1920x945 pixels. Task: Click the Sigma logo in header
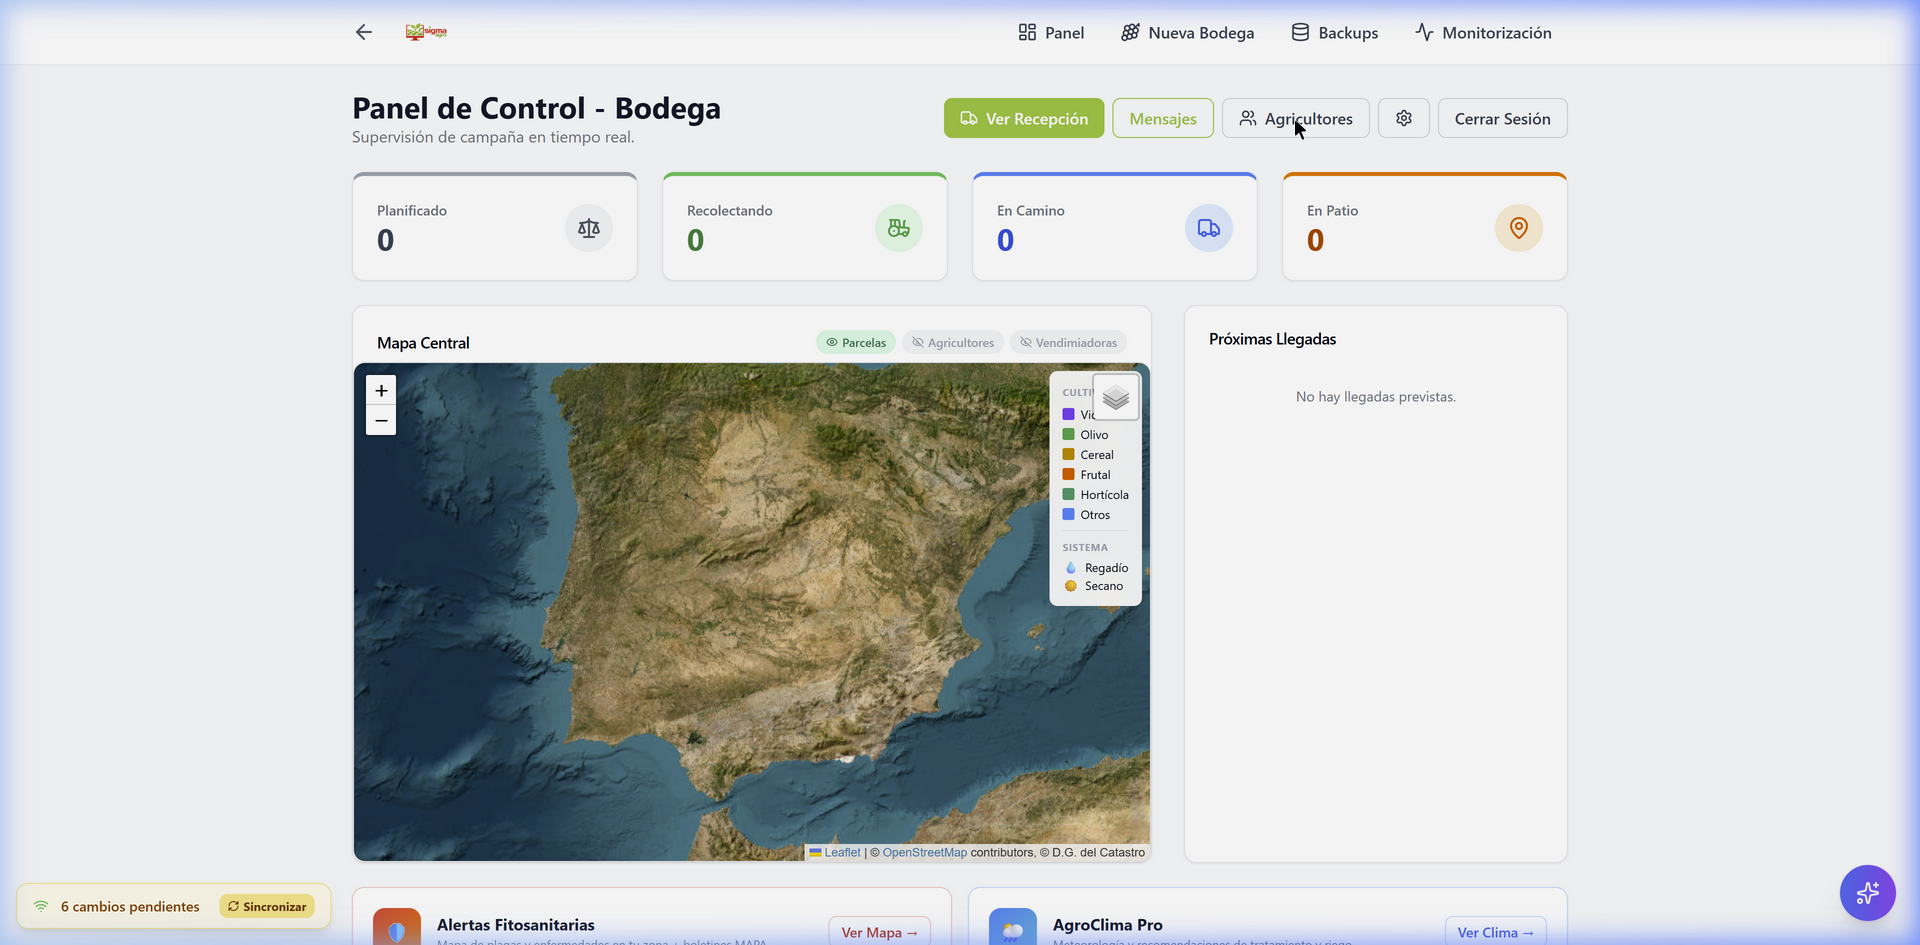[426, 32]
